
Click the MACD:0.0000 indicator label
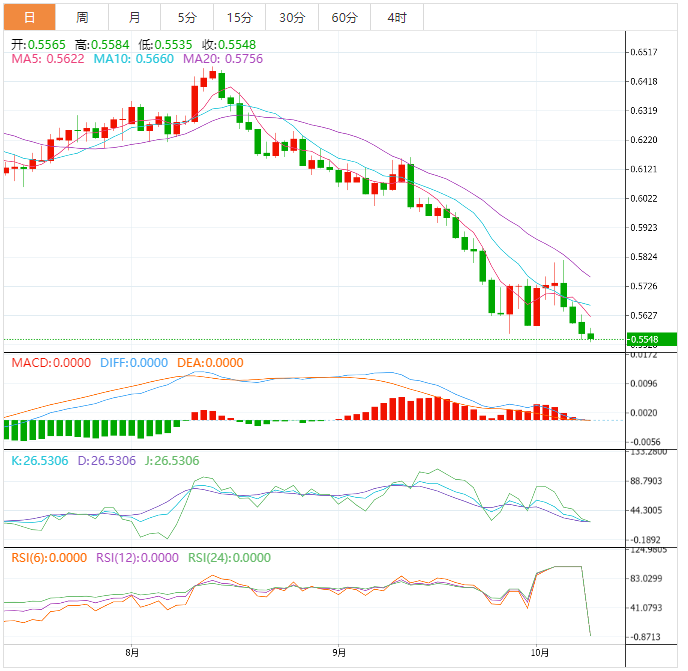tap(51, 363)
